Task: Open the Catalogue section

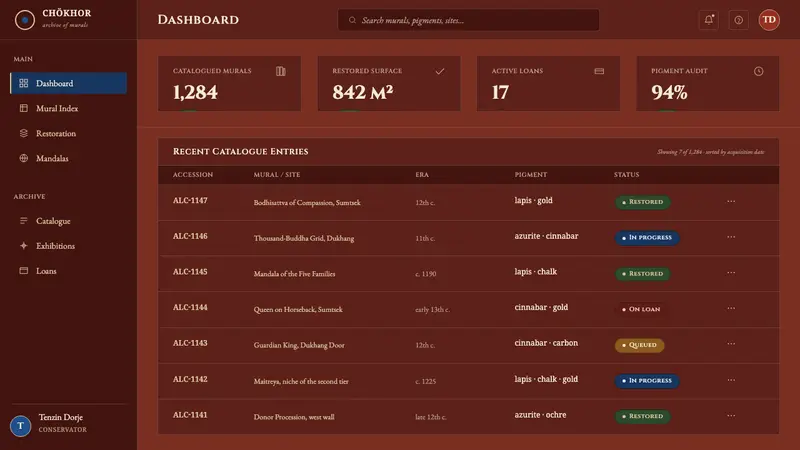Action: [68, 221]
